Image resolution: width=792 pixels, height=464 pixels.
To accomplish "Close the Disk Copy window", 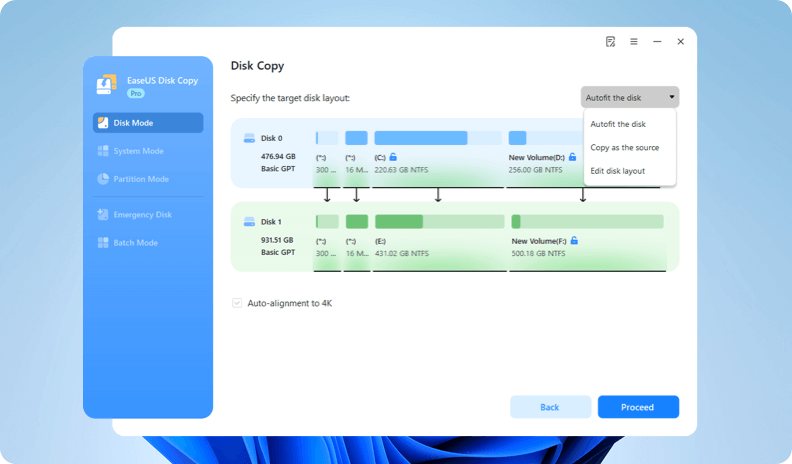I will pyautogui.click(x=680, y=41).
